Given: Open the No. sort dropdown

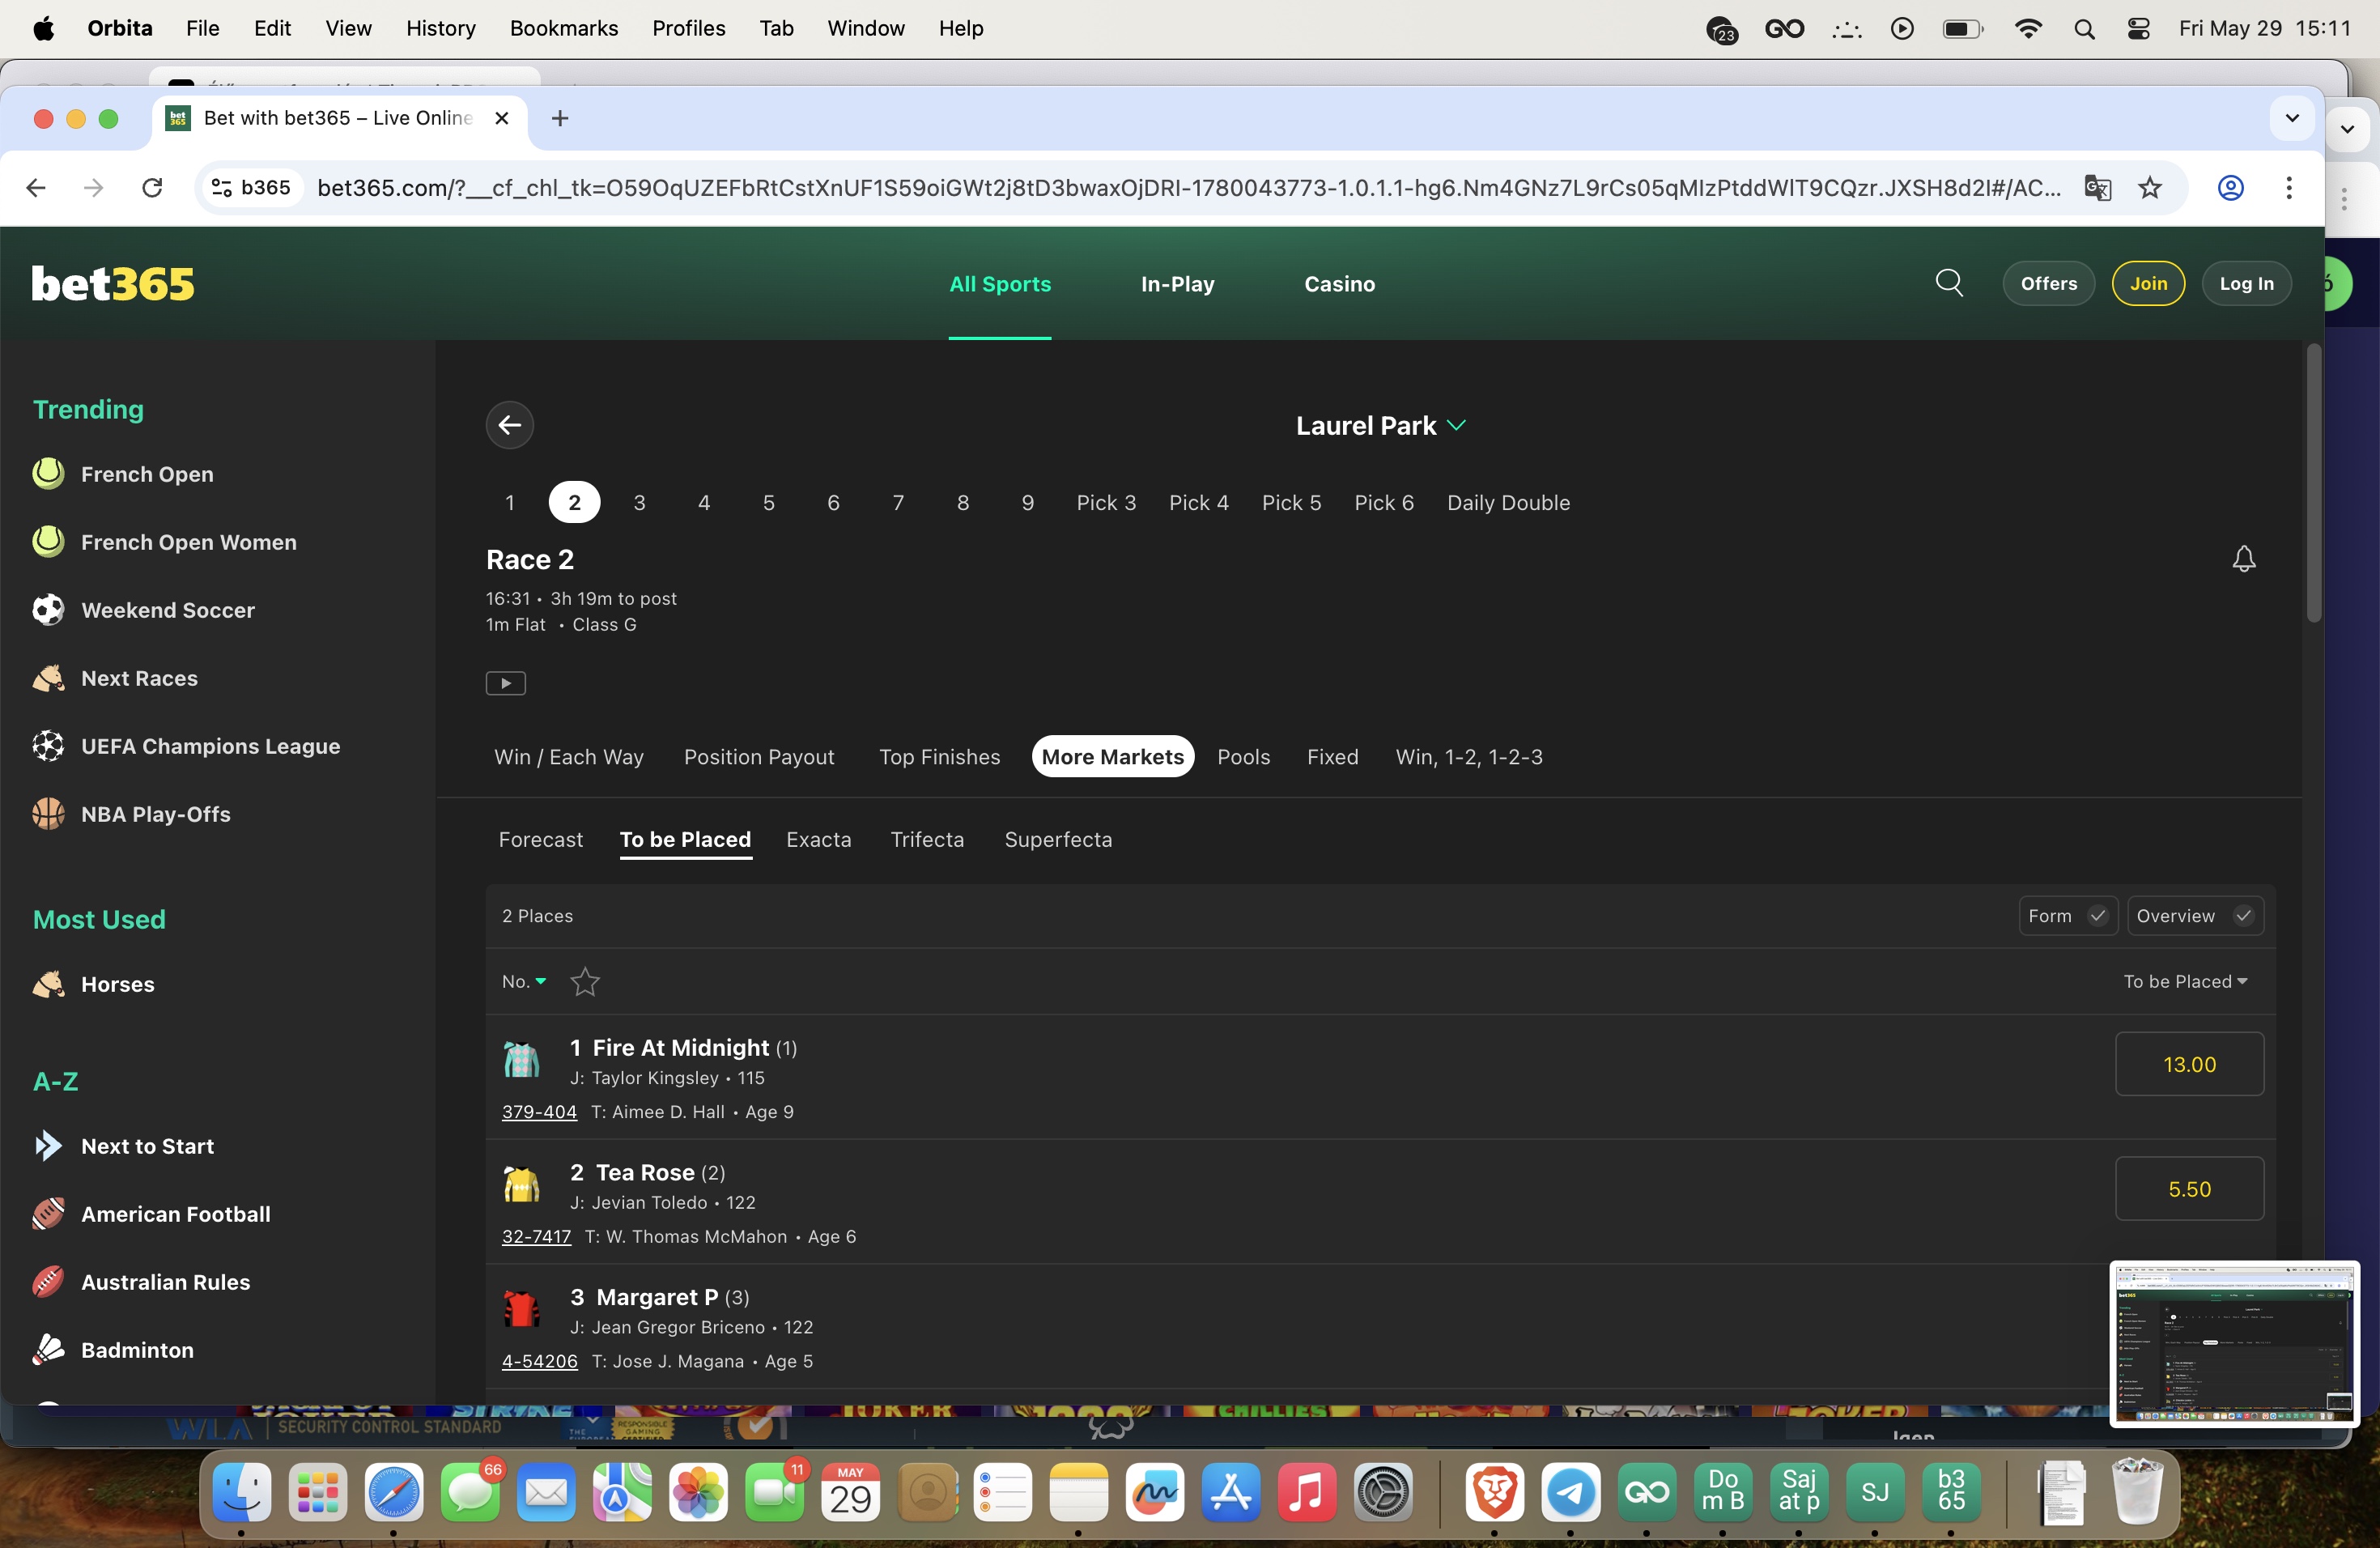Looking at the screenshot, I should [524, 982].
